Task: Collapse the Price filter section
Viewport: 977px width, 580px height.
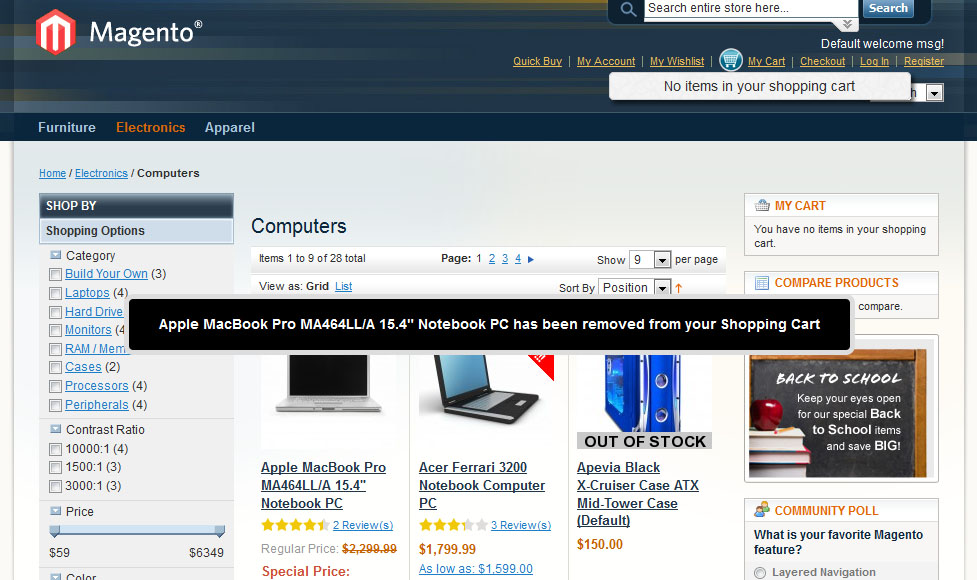Action: pos(55,511)
